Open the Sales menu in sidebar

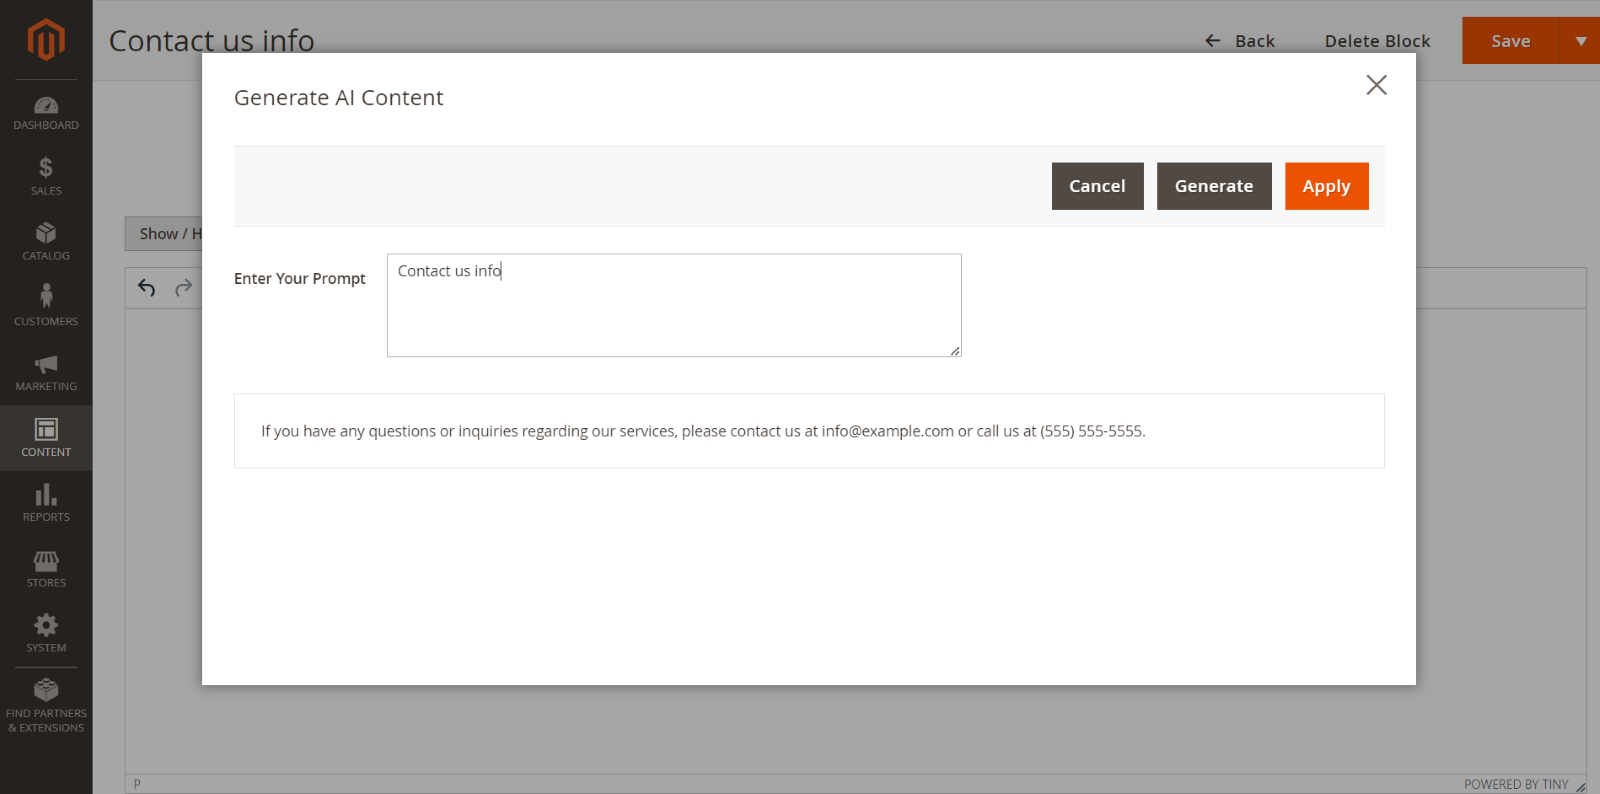click(46, 176)
